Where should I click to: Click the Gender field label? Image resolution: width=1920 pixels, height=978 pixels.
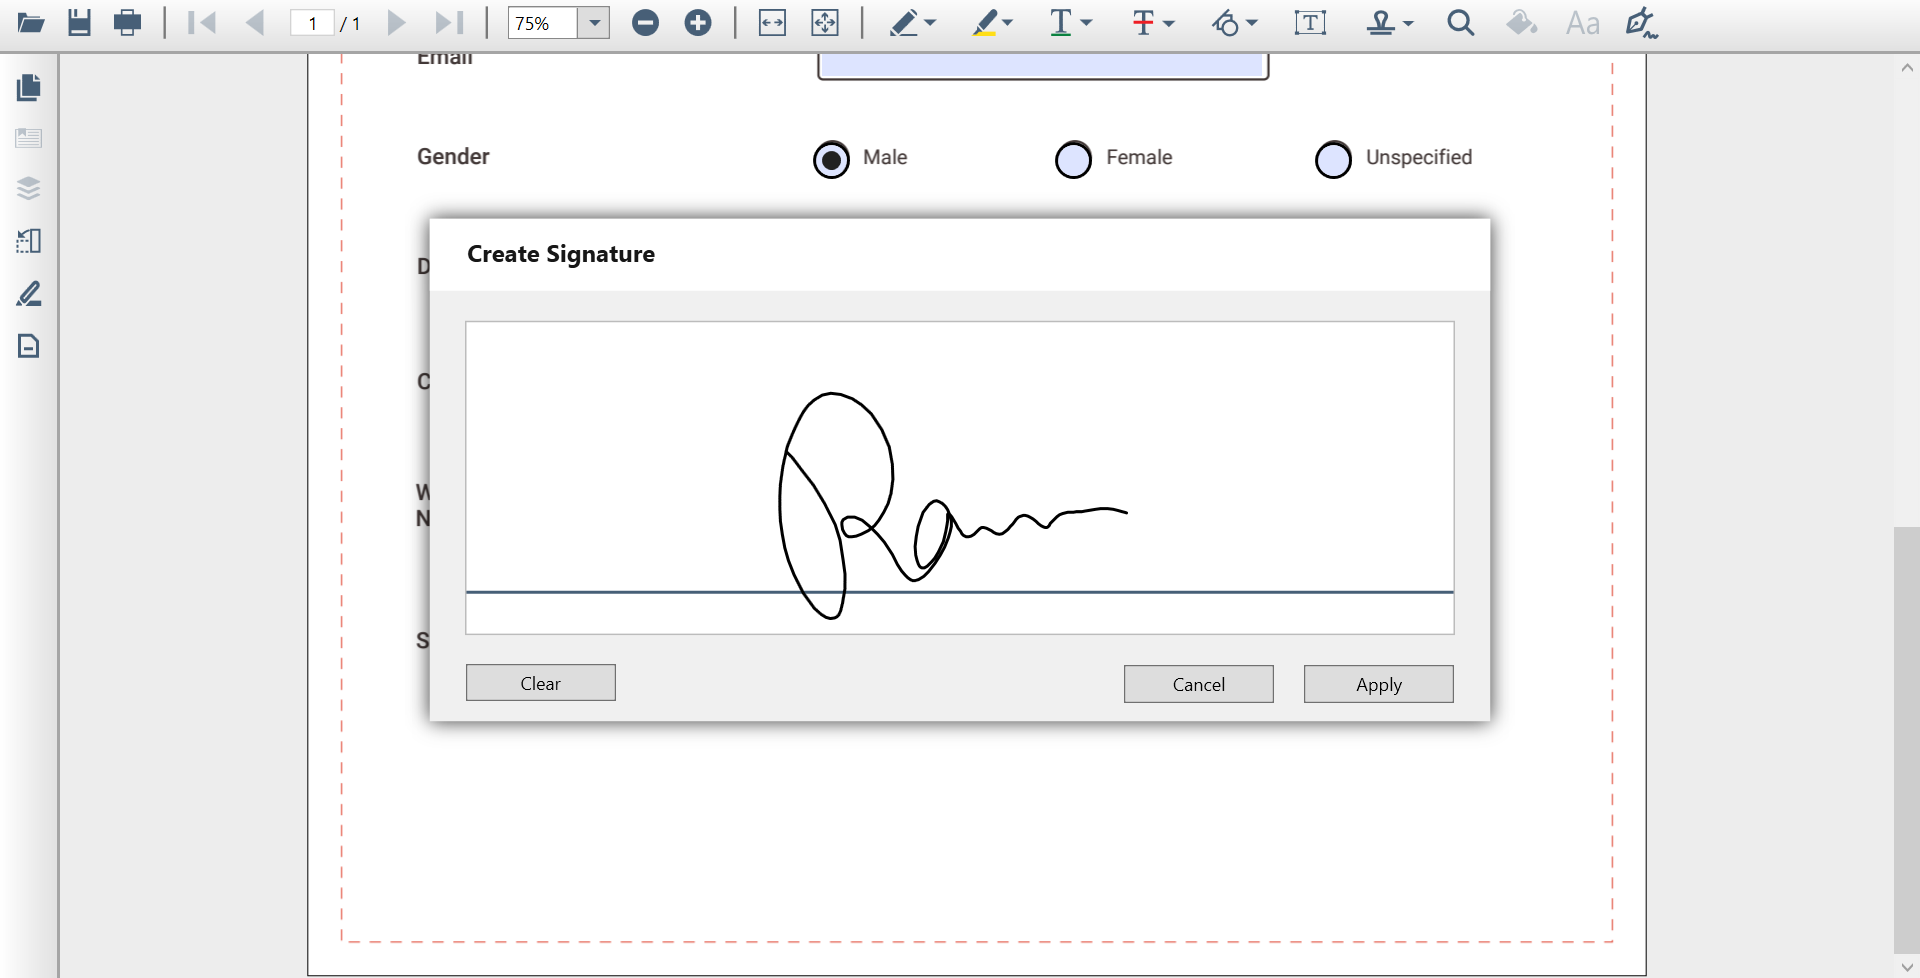click(x=453, y=157)
